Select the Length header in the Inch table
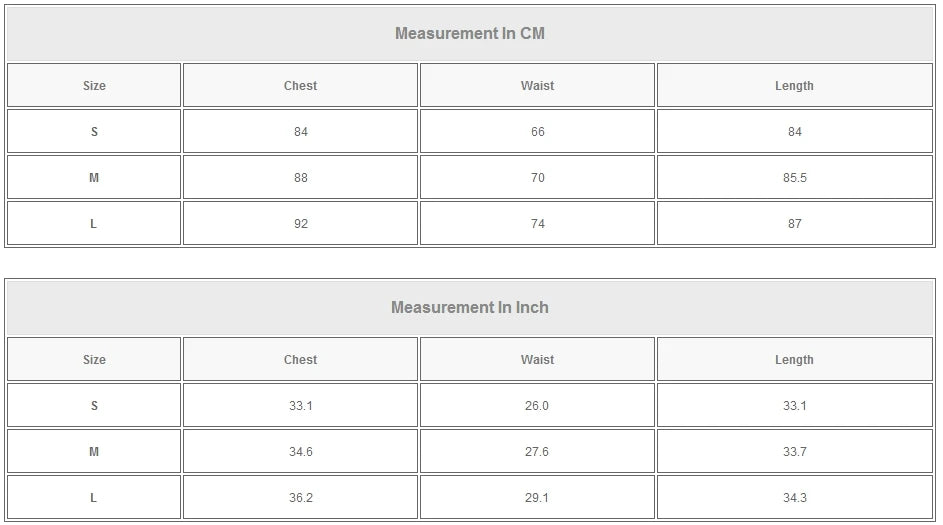The width and height of the screenshot is (943, 525). tap(794, 360)
